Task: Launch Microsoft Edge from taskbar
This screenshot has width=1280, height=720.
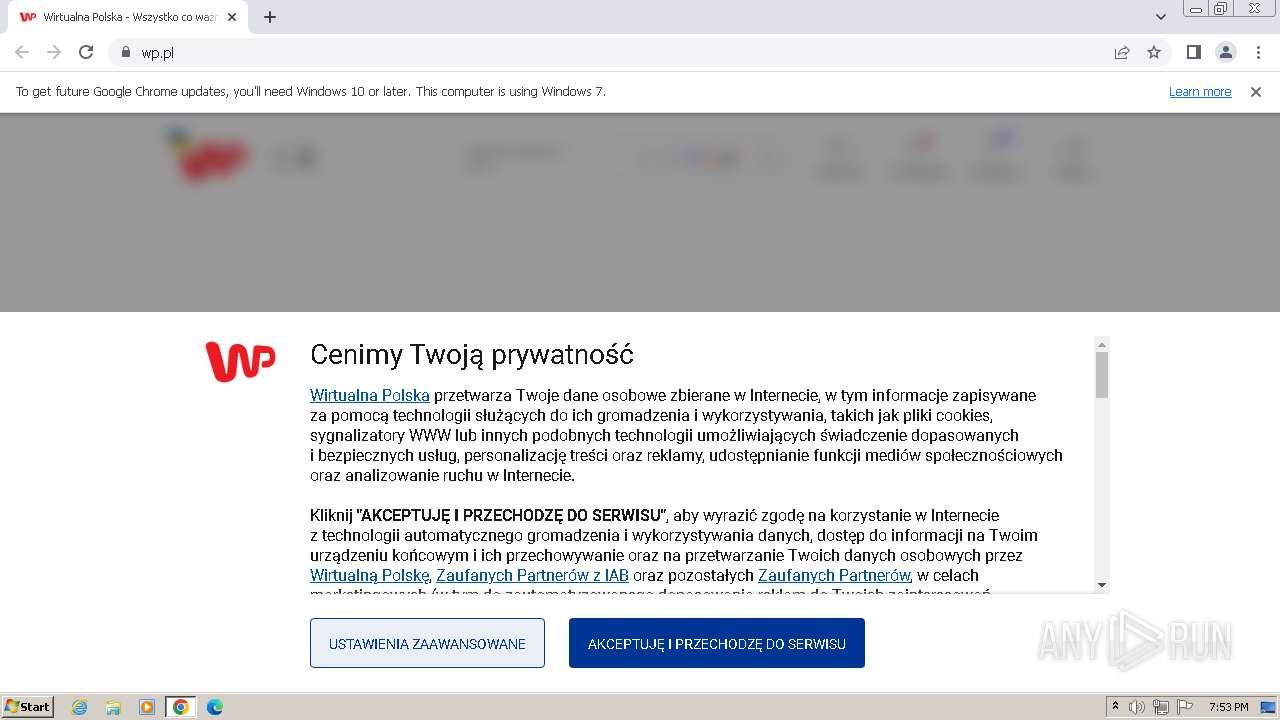Action: 215,707
